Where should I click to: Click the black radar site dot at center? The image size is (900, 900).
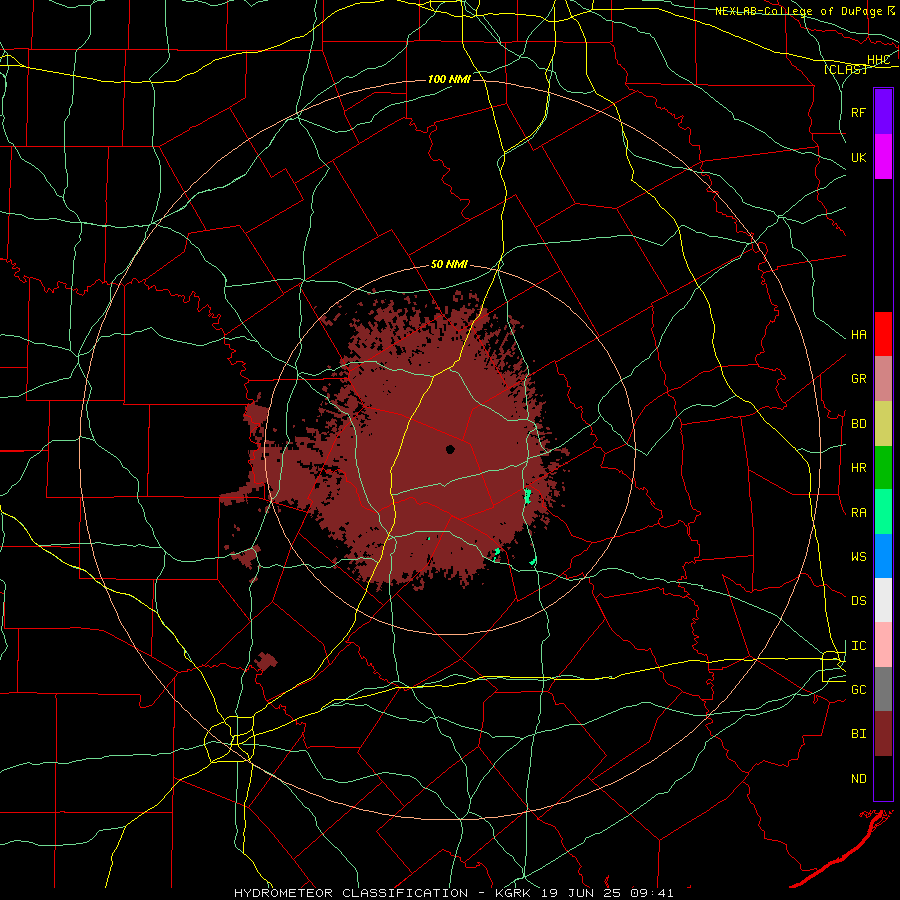click(450, 449)
